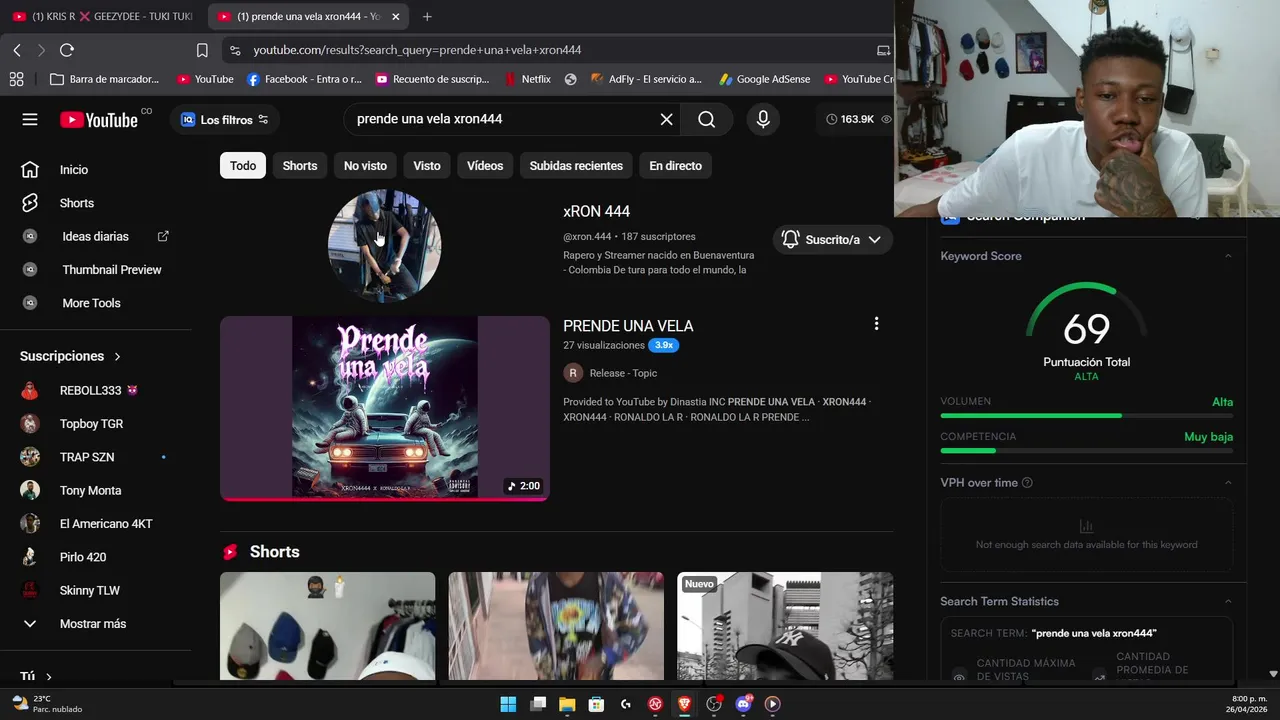Screen dimensions: 1280x720
Task: Open OBS Studio from the taskbar
Action: [714, 704]
